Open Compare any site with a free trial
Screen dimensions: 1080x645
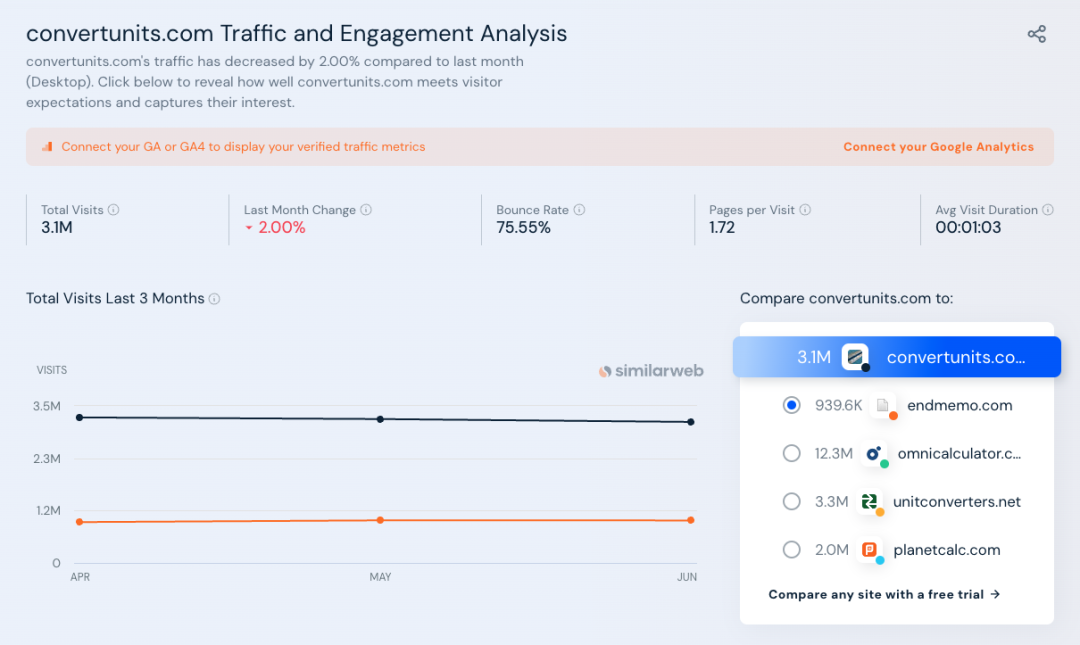[884, 594]
